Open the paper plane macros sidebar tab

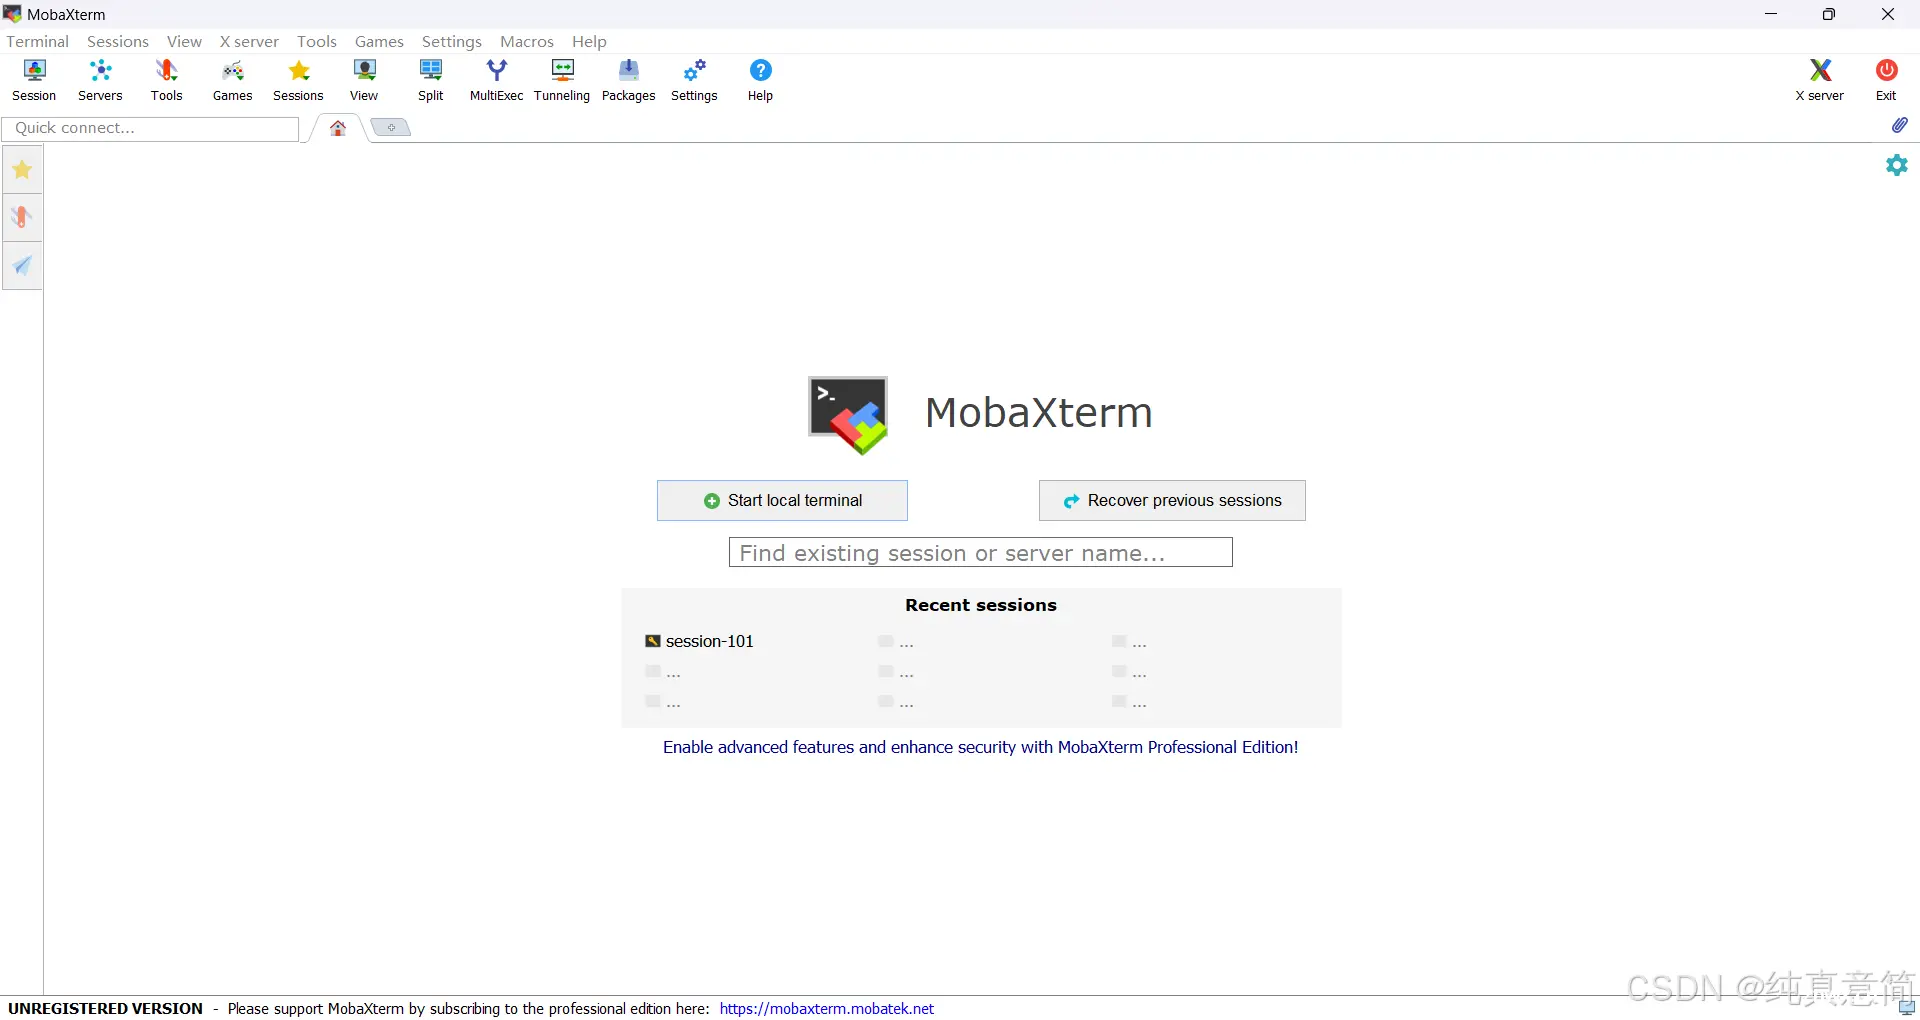coord(22,266)
